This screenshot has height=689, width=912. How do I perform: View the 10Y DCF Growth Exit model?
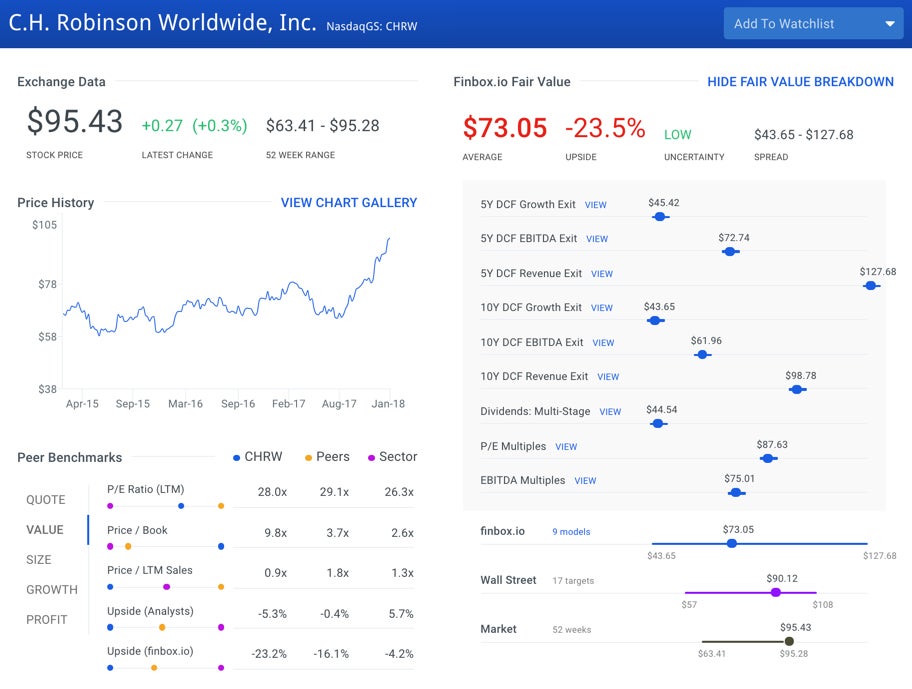(x=602, y=308)
